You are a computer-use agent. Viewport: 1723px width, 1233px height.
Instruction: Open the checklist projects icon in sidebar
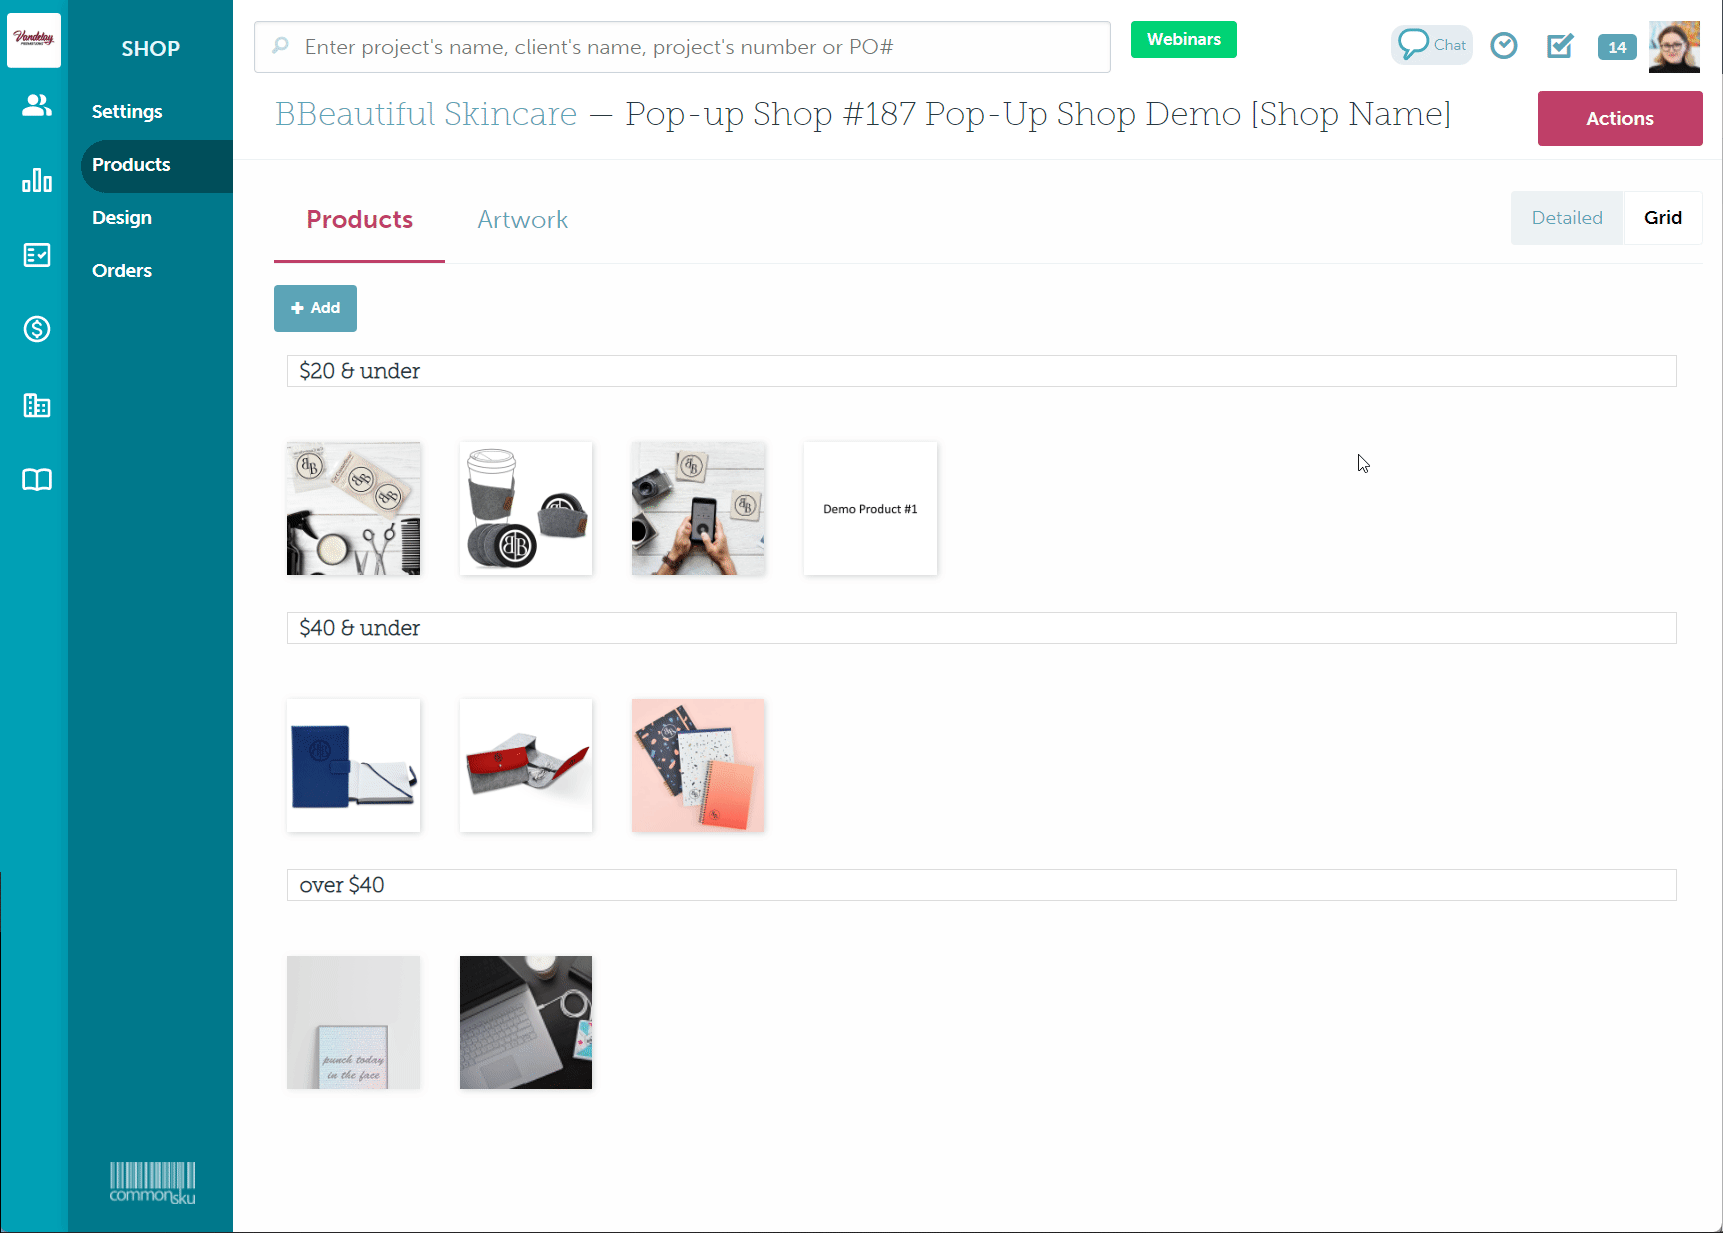coord(37,255)
